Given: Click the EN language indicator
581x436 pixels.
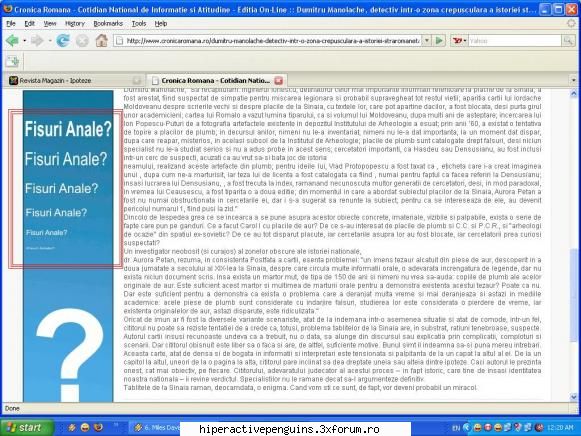Looking at the screenshot, I should point(455,428).
